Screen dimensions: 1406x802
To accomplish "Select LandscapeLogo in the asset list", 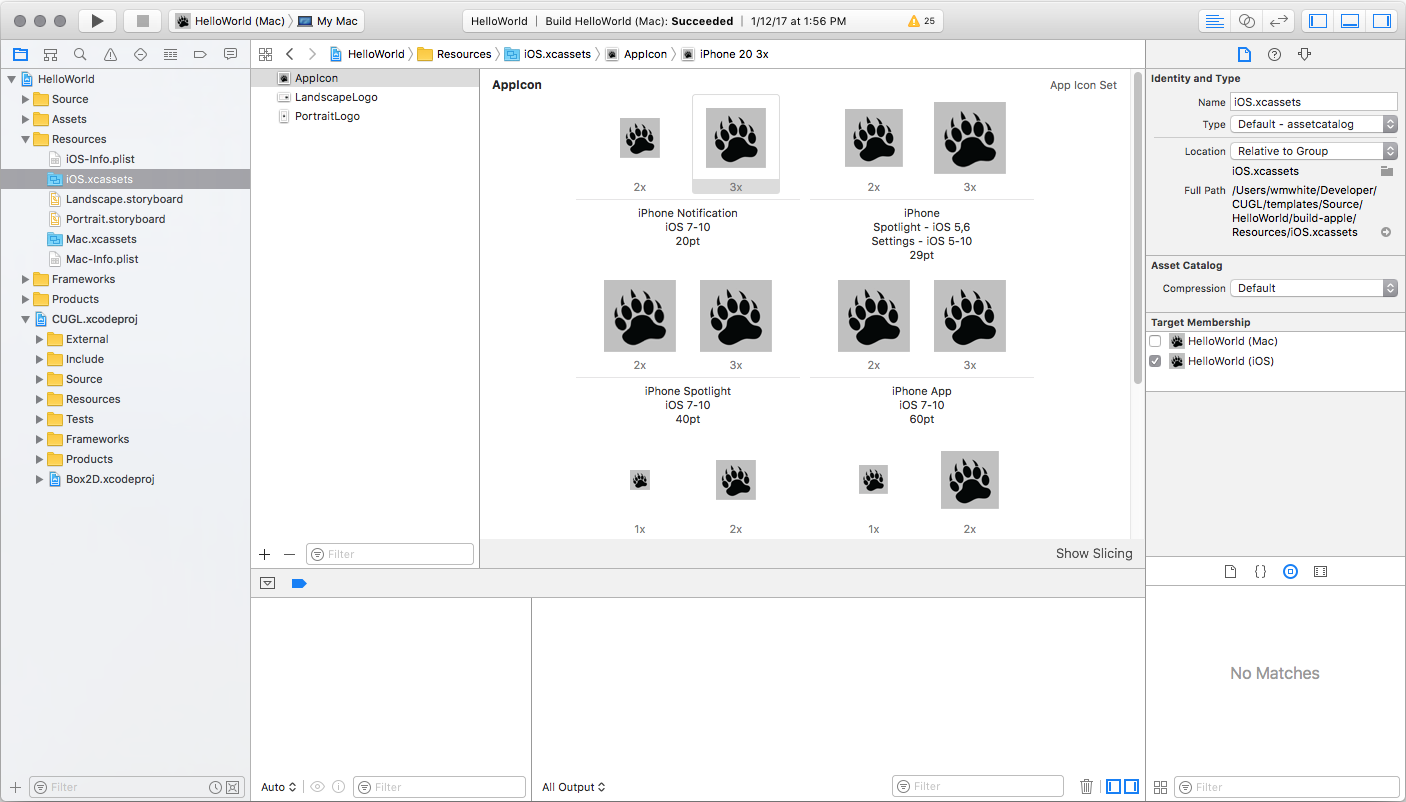I will pos(336,97).
